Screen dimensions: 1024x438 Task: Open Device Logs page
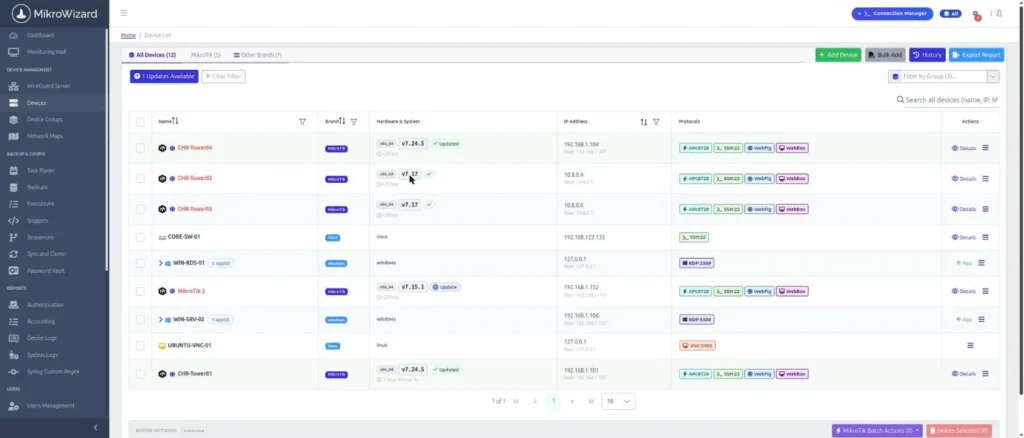pyautogui.click(x=41, y=338)
